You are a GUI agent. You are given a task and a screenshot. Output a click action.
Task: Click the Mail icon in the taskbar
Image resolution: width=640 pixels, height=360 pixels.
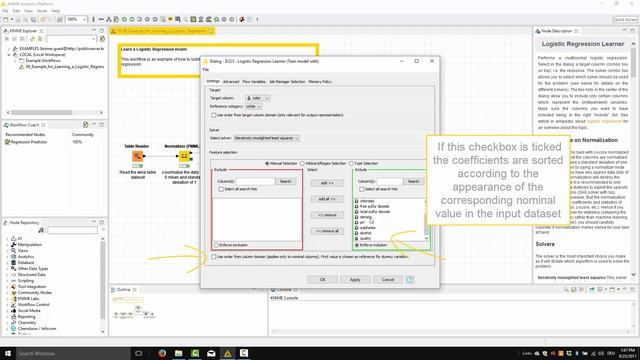(211, 353)
